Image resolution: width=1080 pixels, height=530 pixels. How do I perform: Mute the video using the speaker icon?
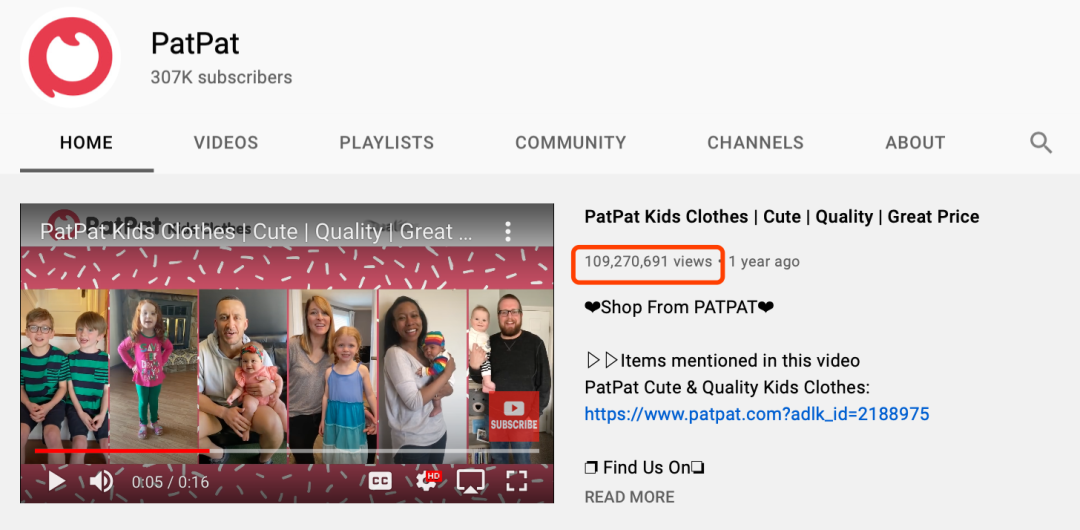[x=101, y=481]
